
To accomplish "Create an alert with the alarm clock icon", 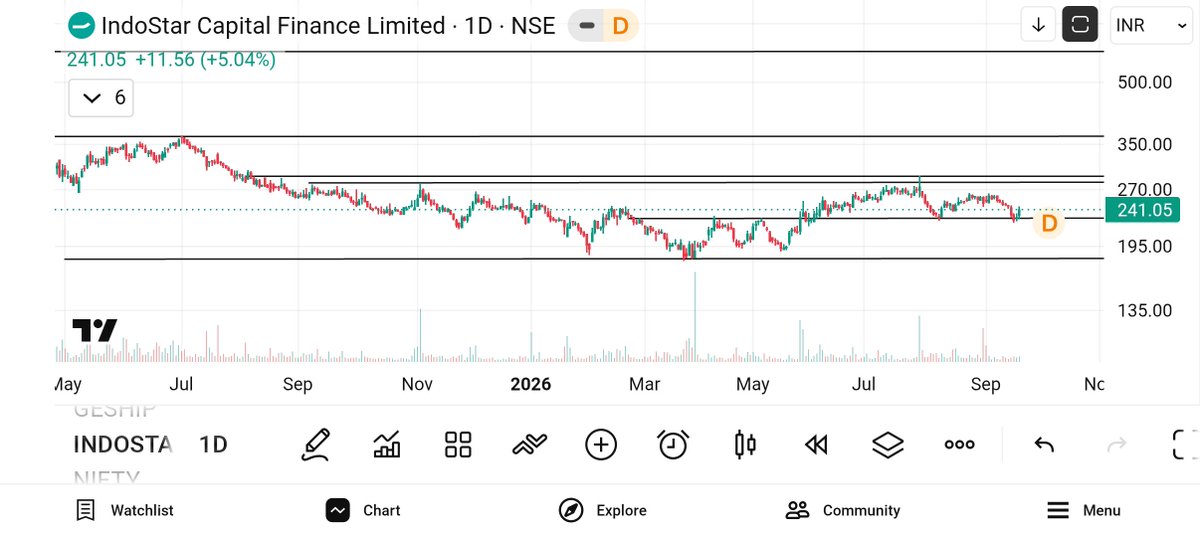I will pos(673,444).
